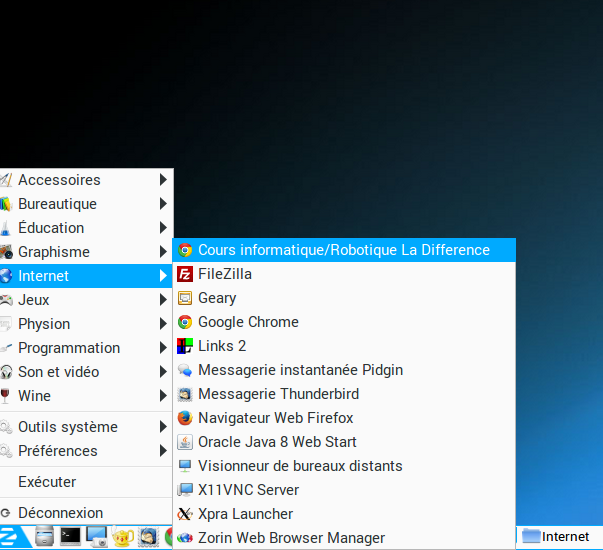Open Thunderbird from the taskbar

tap(148, 536)
